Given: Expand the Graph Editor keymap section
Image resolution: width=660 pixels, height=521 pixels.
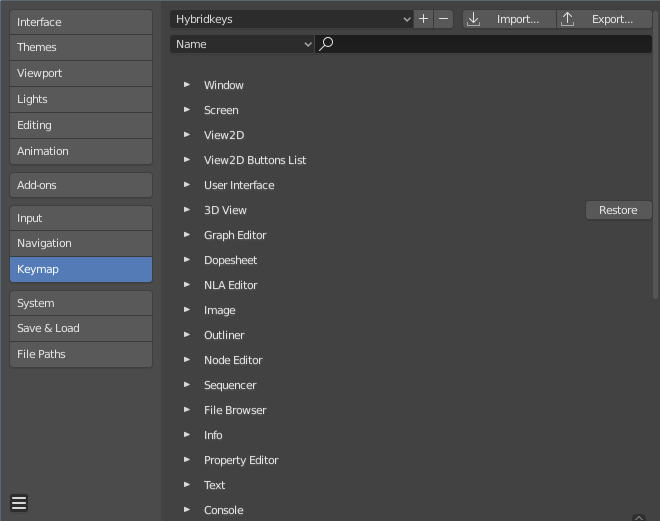Looking at the screenshot, I should point(187,235).
